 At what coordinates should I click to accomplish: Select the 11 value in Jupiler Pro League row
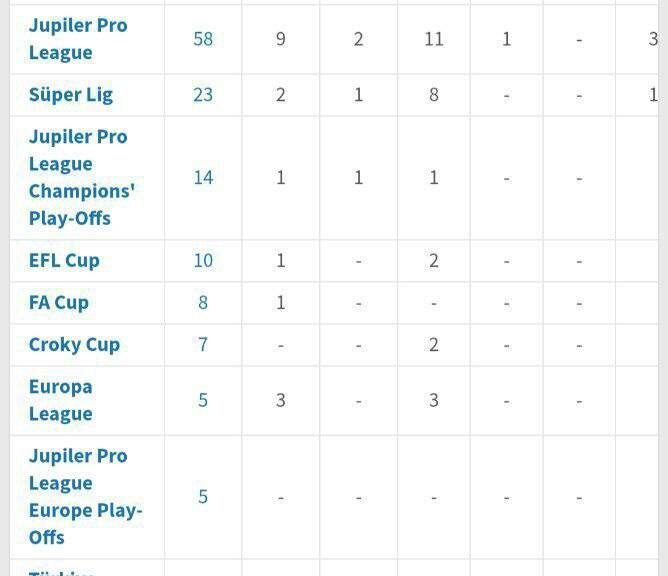434,39
